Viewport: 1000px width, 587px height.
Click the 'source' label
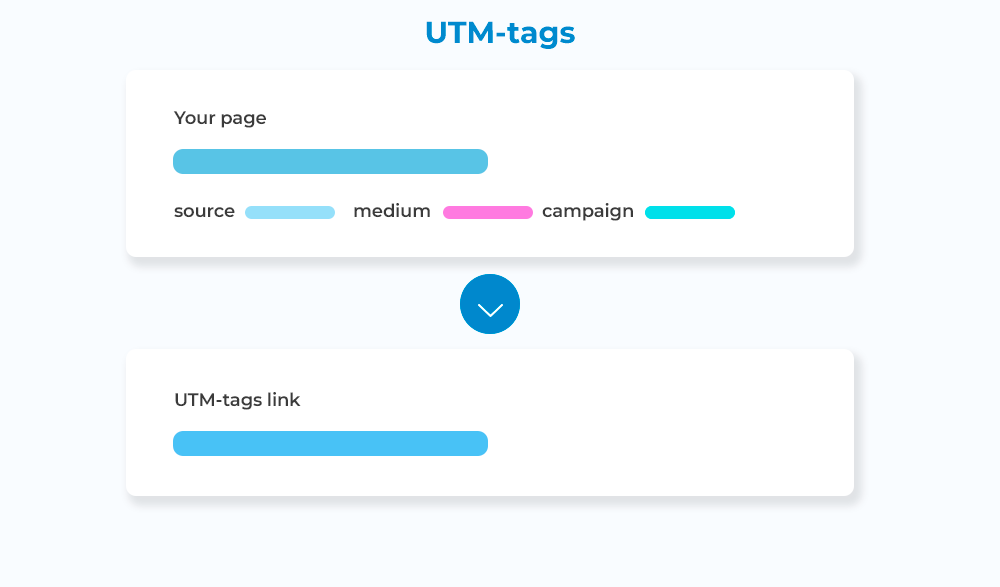(204, 212)
